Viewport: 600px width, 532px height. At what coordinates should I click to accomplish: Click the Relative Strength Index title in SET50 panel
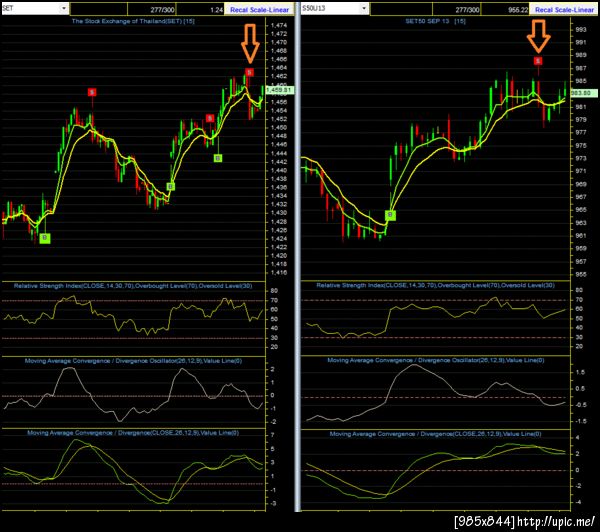click(x=435, y=285)
